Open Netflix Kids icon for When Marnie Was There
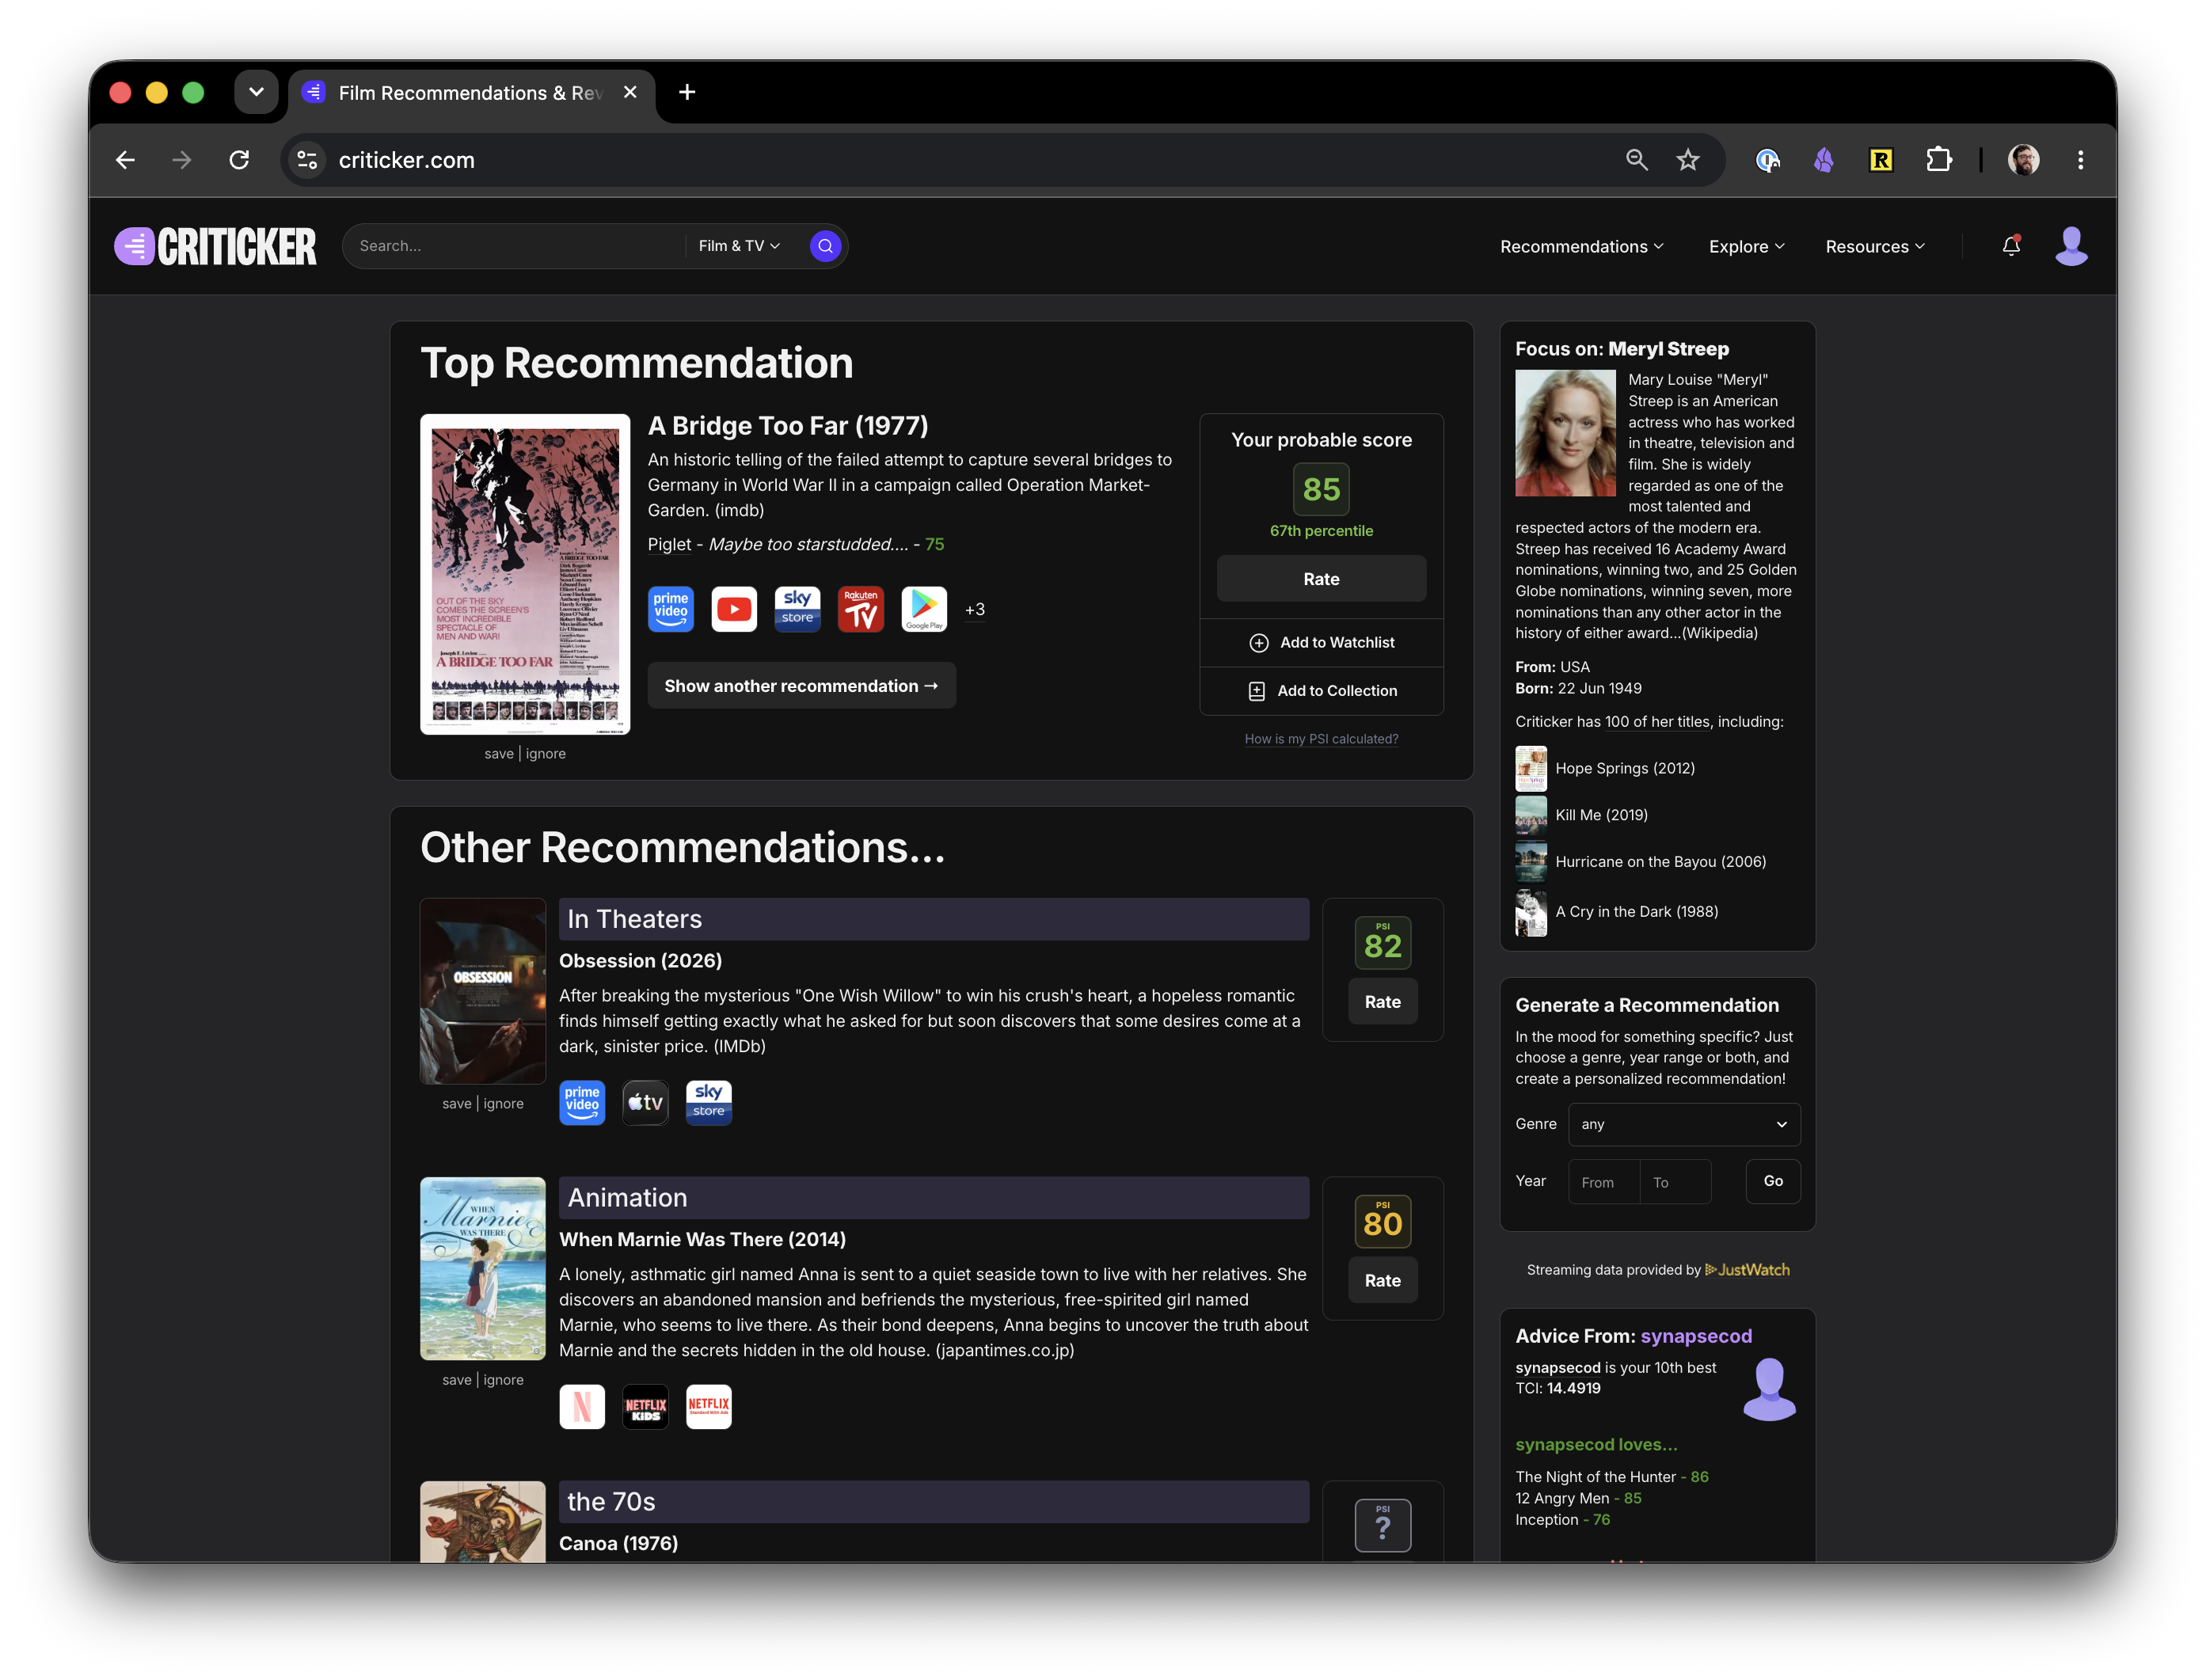Image resolution: width=2206 pixels, height=1680 pixels. [x=645, y=1406]
